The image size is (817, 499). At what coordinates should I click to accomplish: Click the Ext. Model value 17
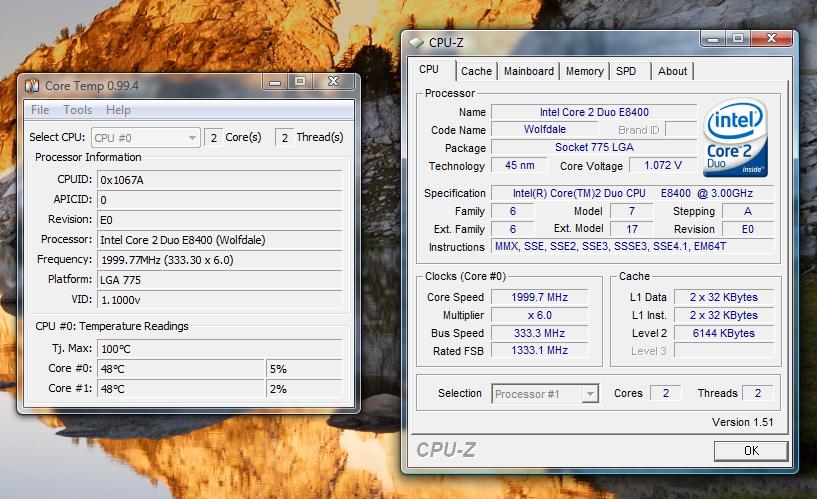(x=632, y=229)
